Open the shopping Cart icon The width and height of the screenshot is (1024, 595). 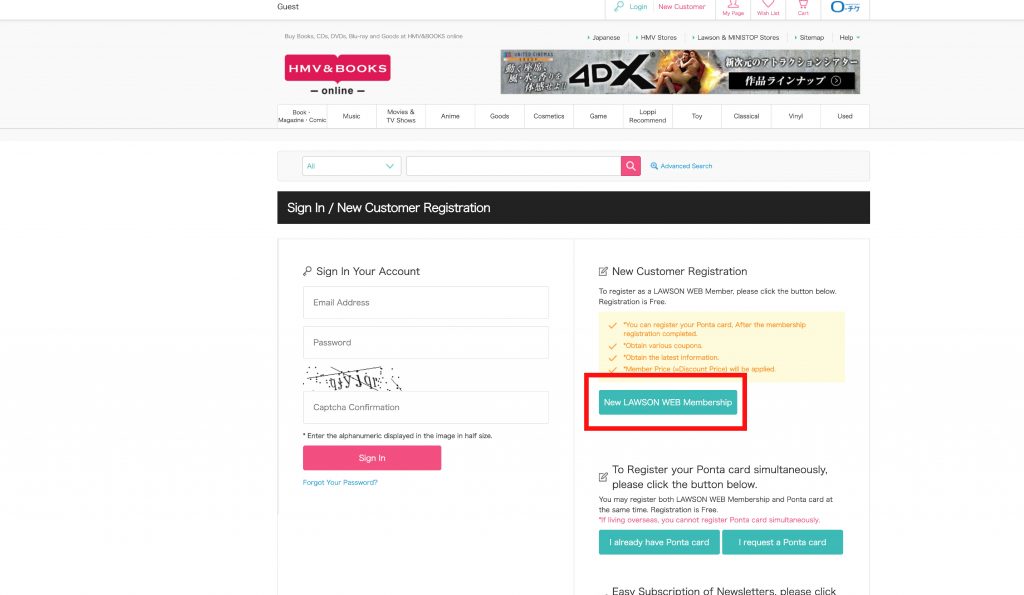[803, 7]
